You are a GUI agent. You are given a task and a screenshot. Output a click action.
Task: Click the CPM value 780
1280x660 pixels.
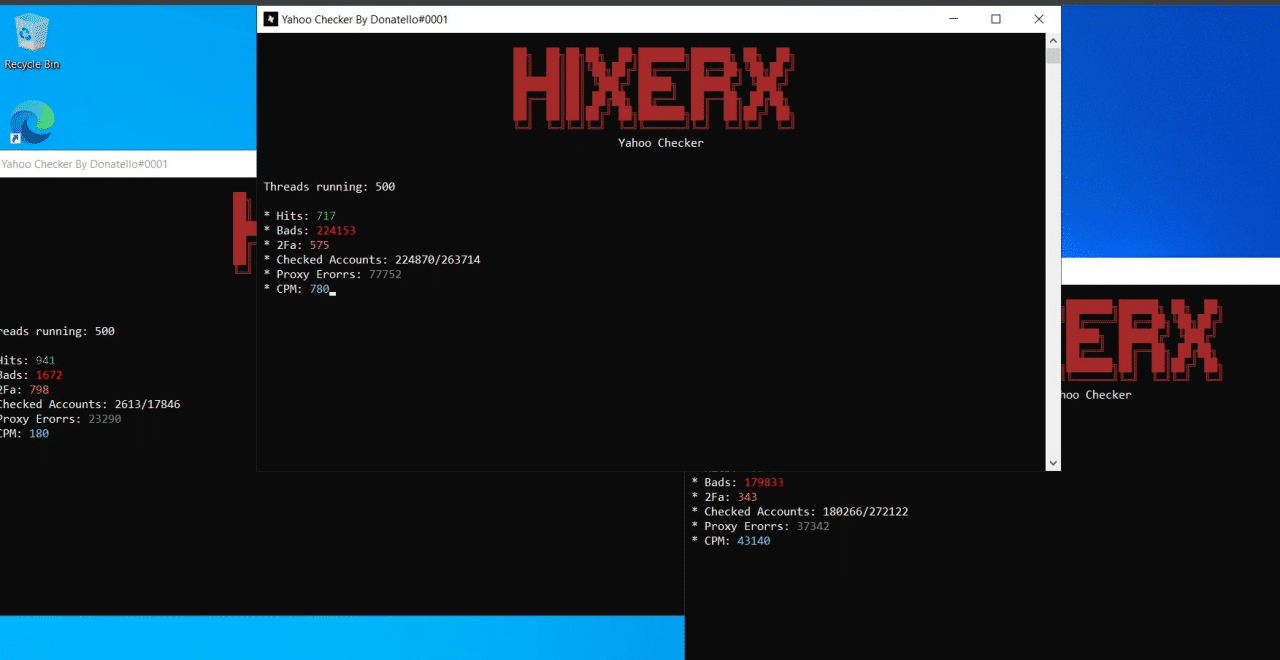point(319,289)
